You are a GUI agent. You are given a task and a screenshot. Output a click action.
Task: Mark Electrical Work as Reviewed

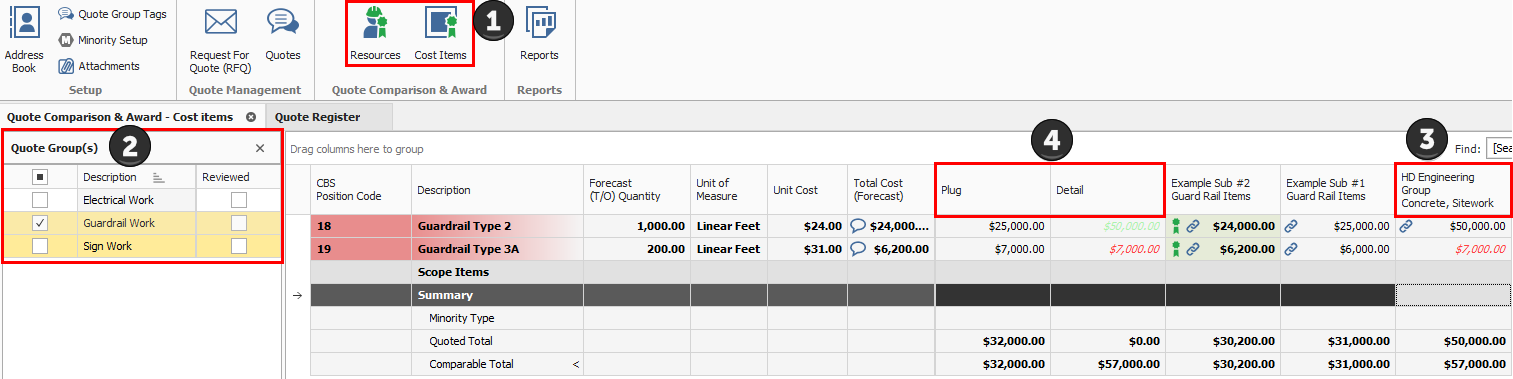click(238, 200)
